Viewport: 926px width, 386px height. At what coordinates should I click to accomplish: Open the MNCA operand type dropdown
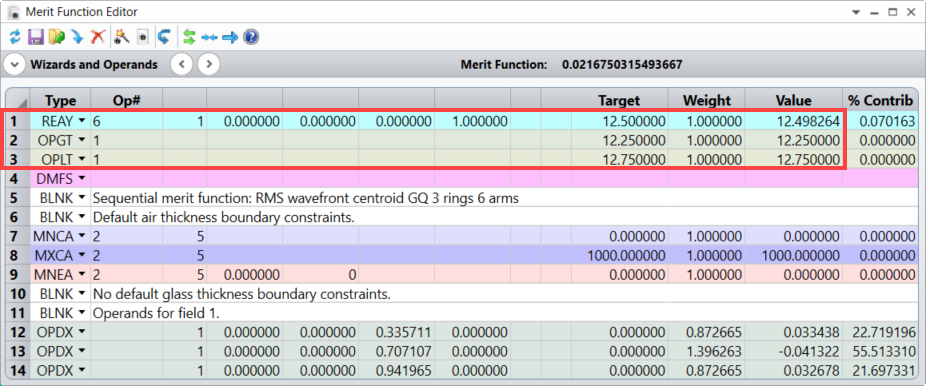click(x=81, y=236)
